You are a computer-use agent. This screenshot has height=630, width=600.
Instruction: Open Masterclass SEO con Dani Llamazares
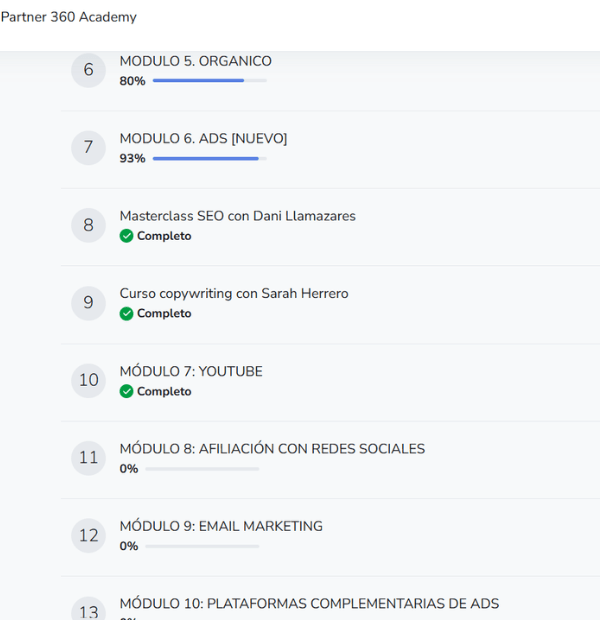pos(238,216)
